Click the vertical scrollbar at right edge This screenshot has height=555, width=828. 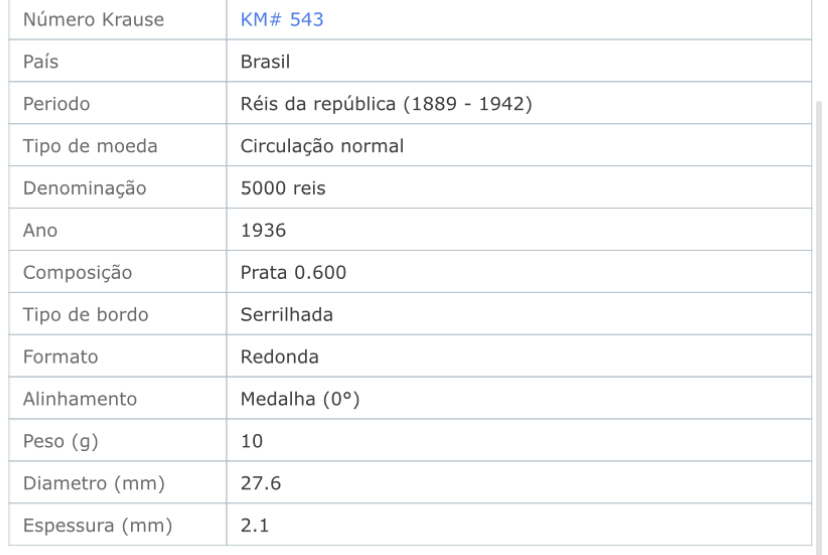(x=819, y=327)
